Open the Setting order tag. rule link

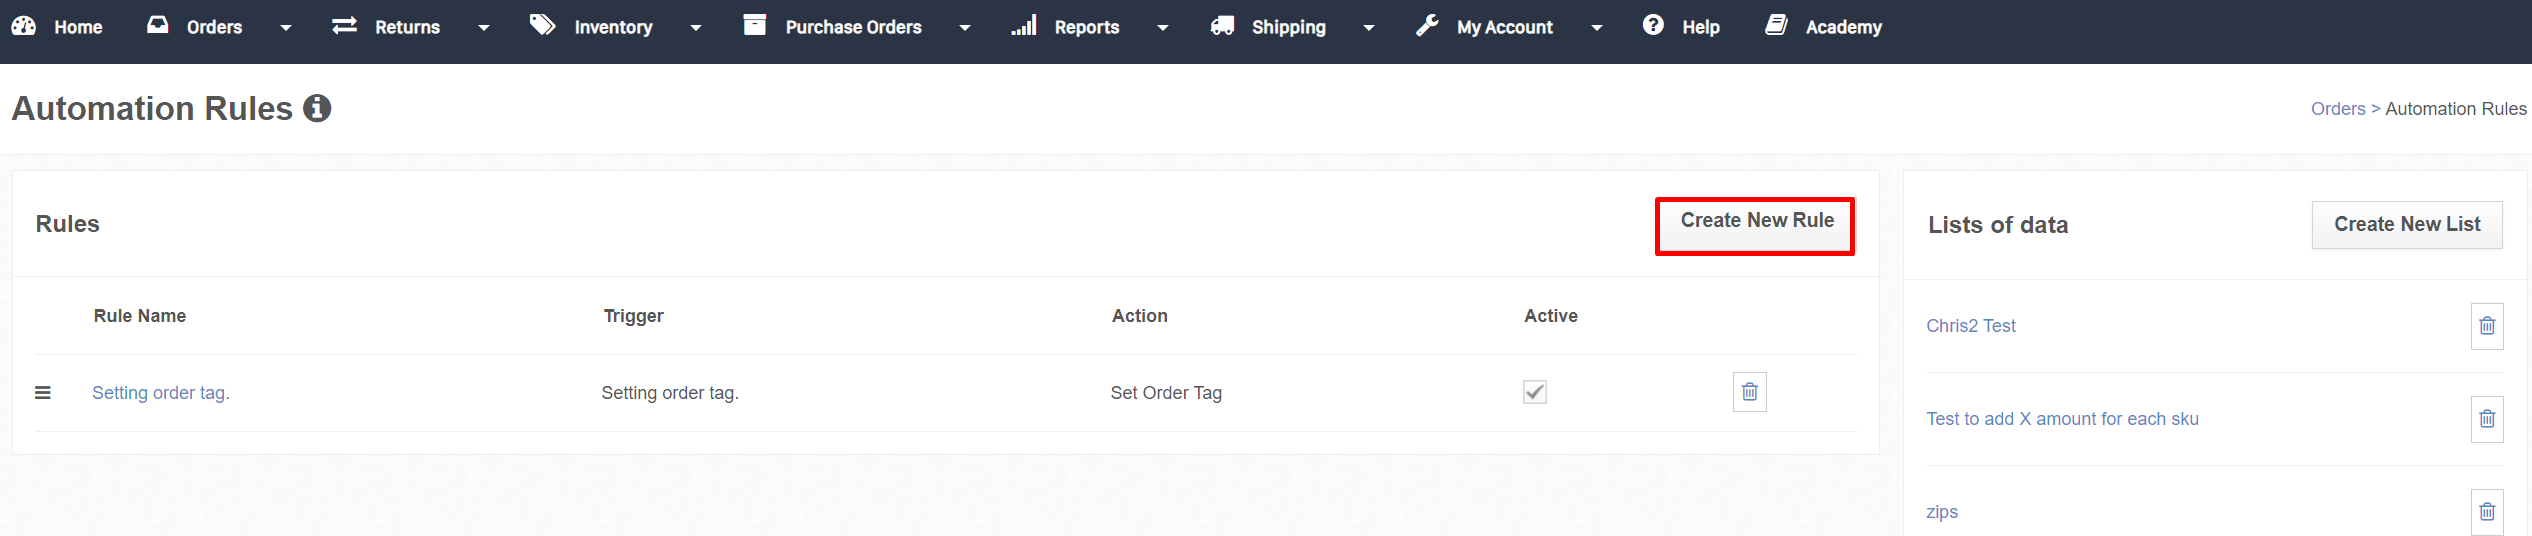[x=161, y=393]
